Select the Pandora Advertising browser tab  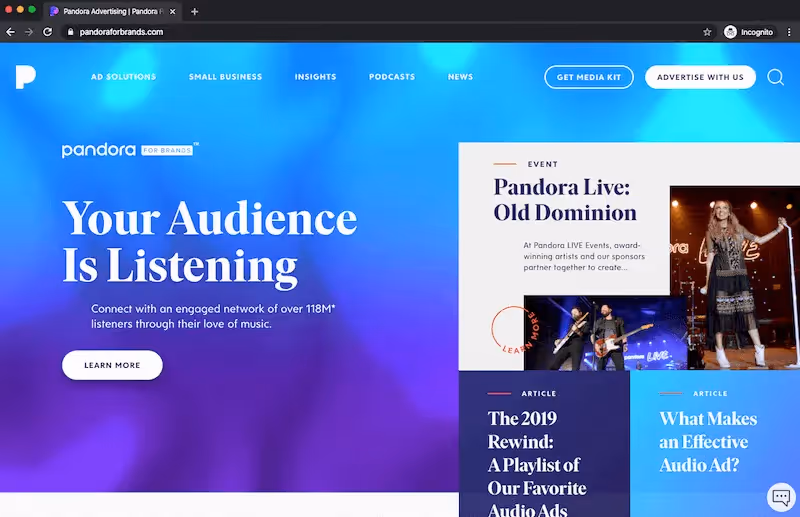[x=112, y=11]
